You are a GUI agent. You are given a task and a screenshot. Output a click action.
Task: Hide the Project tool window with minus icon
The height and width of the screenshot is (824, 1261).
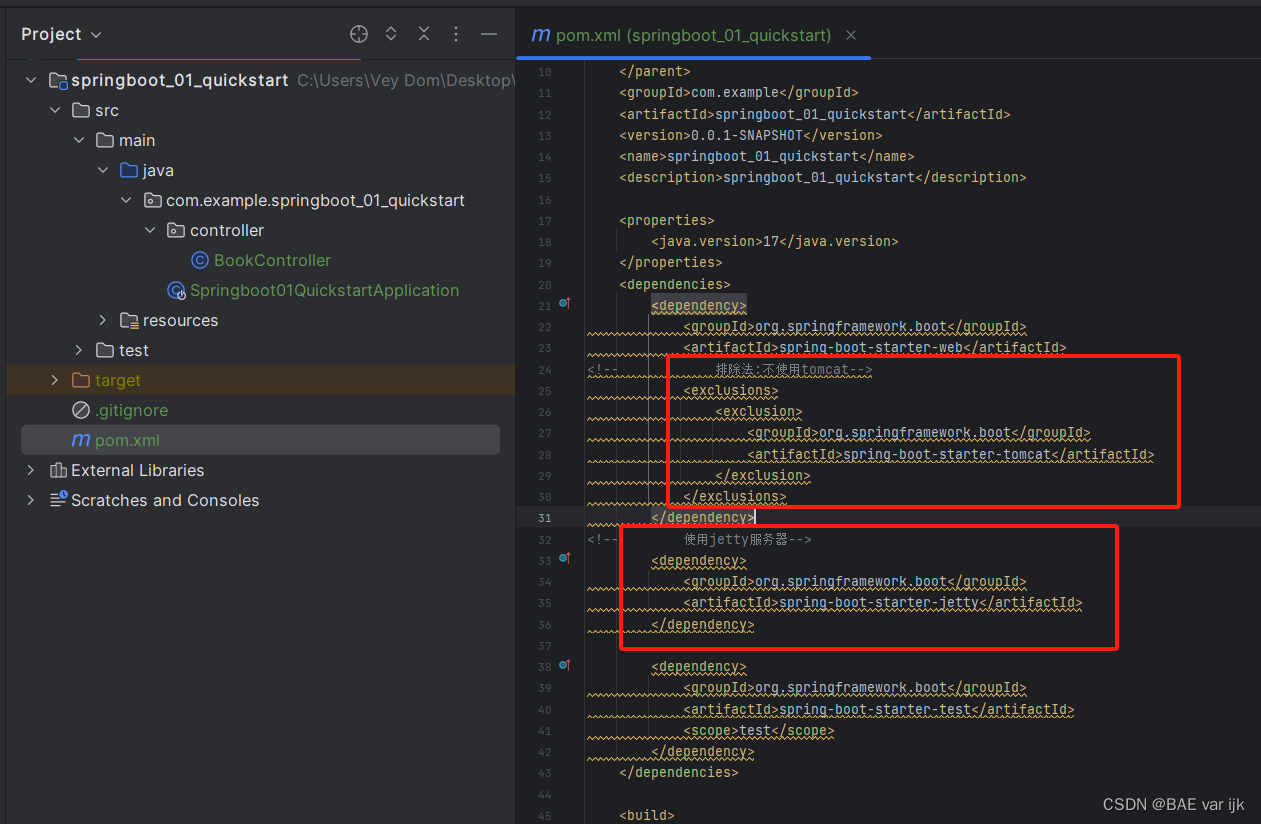[x=488, y=33]
